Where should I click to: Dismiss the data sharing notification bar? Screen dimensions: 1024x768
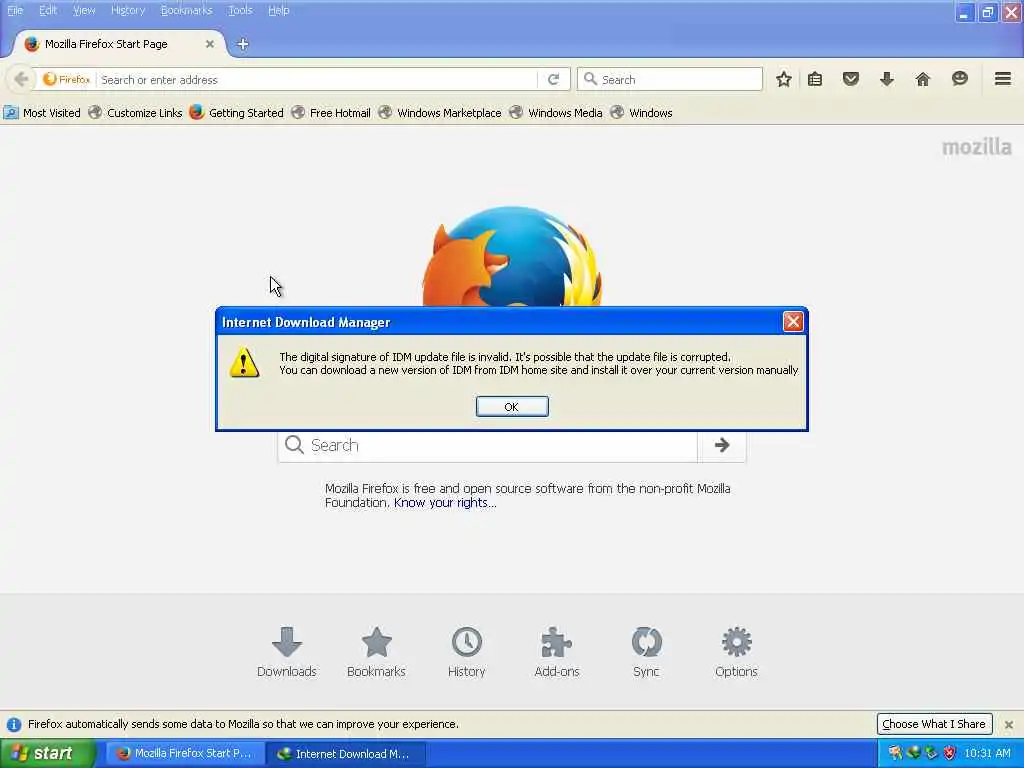coord(1009,724)
